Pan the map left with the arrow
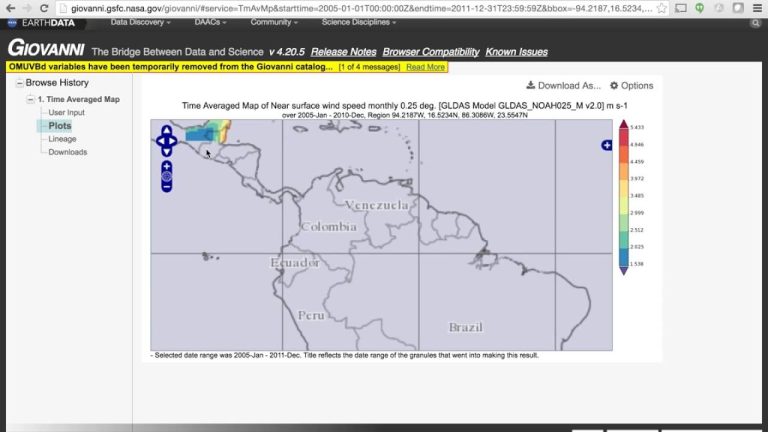The height and width of the screenshot is (432, 768). 160,141
